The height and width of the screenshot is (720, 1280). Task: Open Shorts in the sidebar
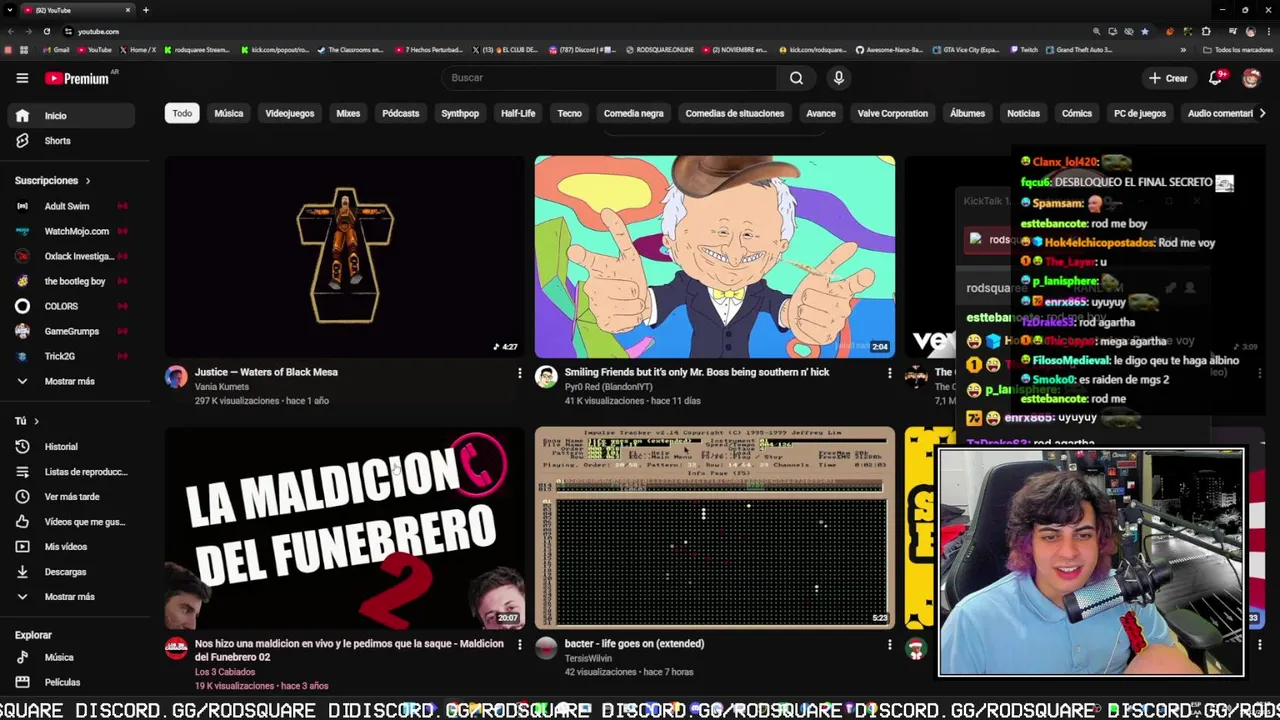click(x=70, y=141)
